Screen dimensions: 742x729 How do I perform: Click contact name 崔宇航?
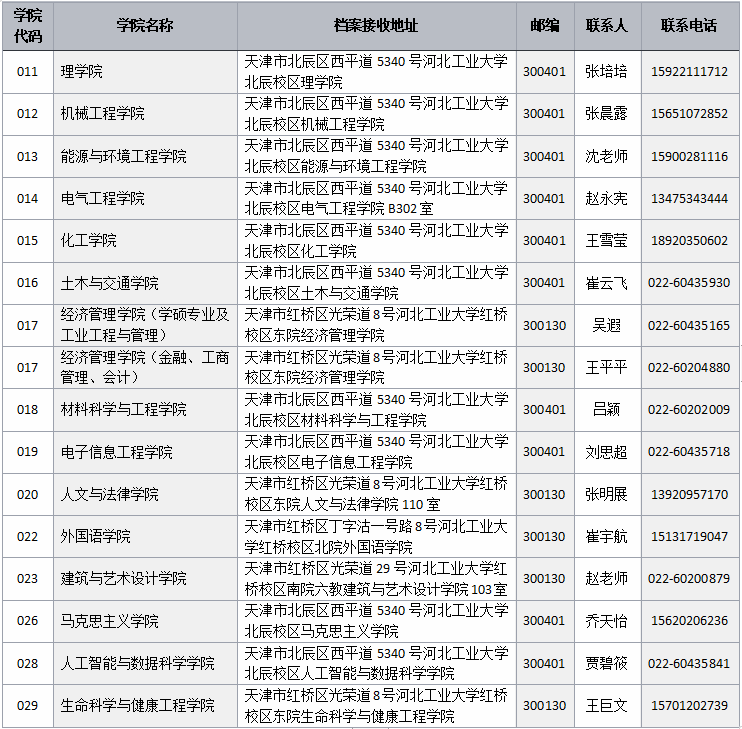tap(607, 536)
